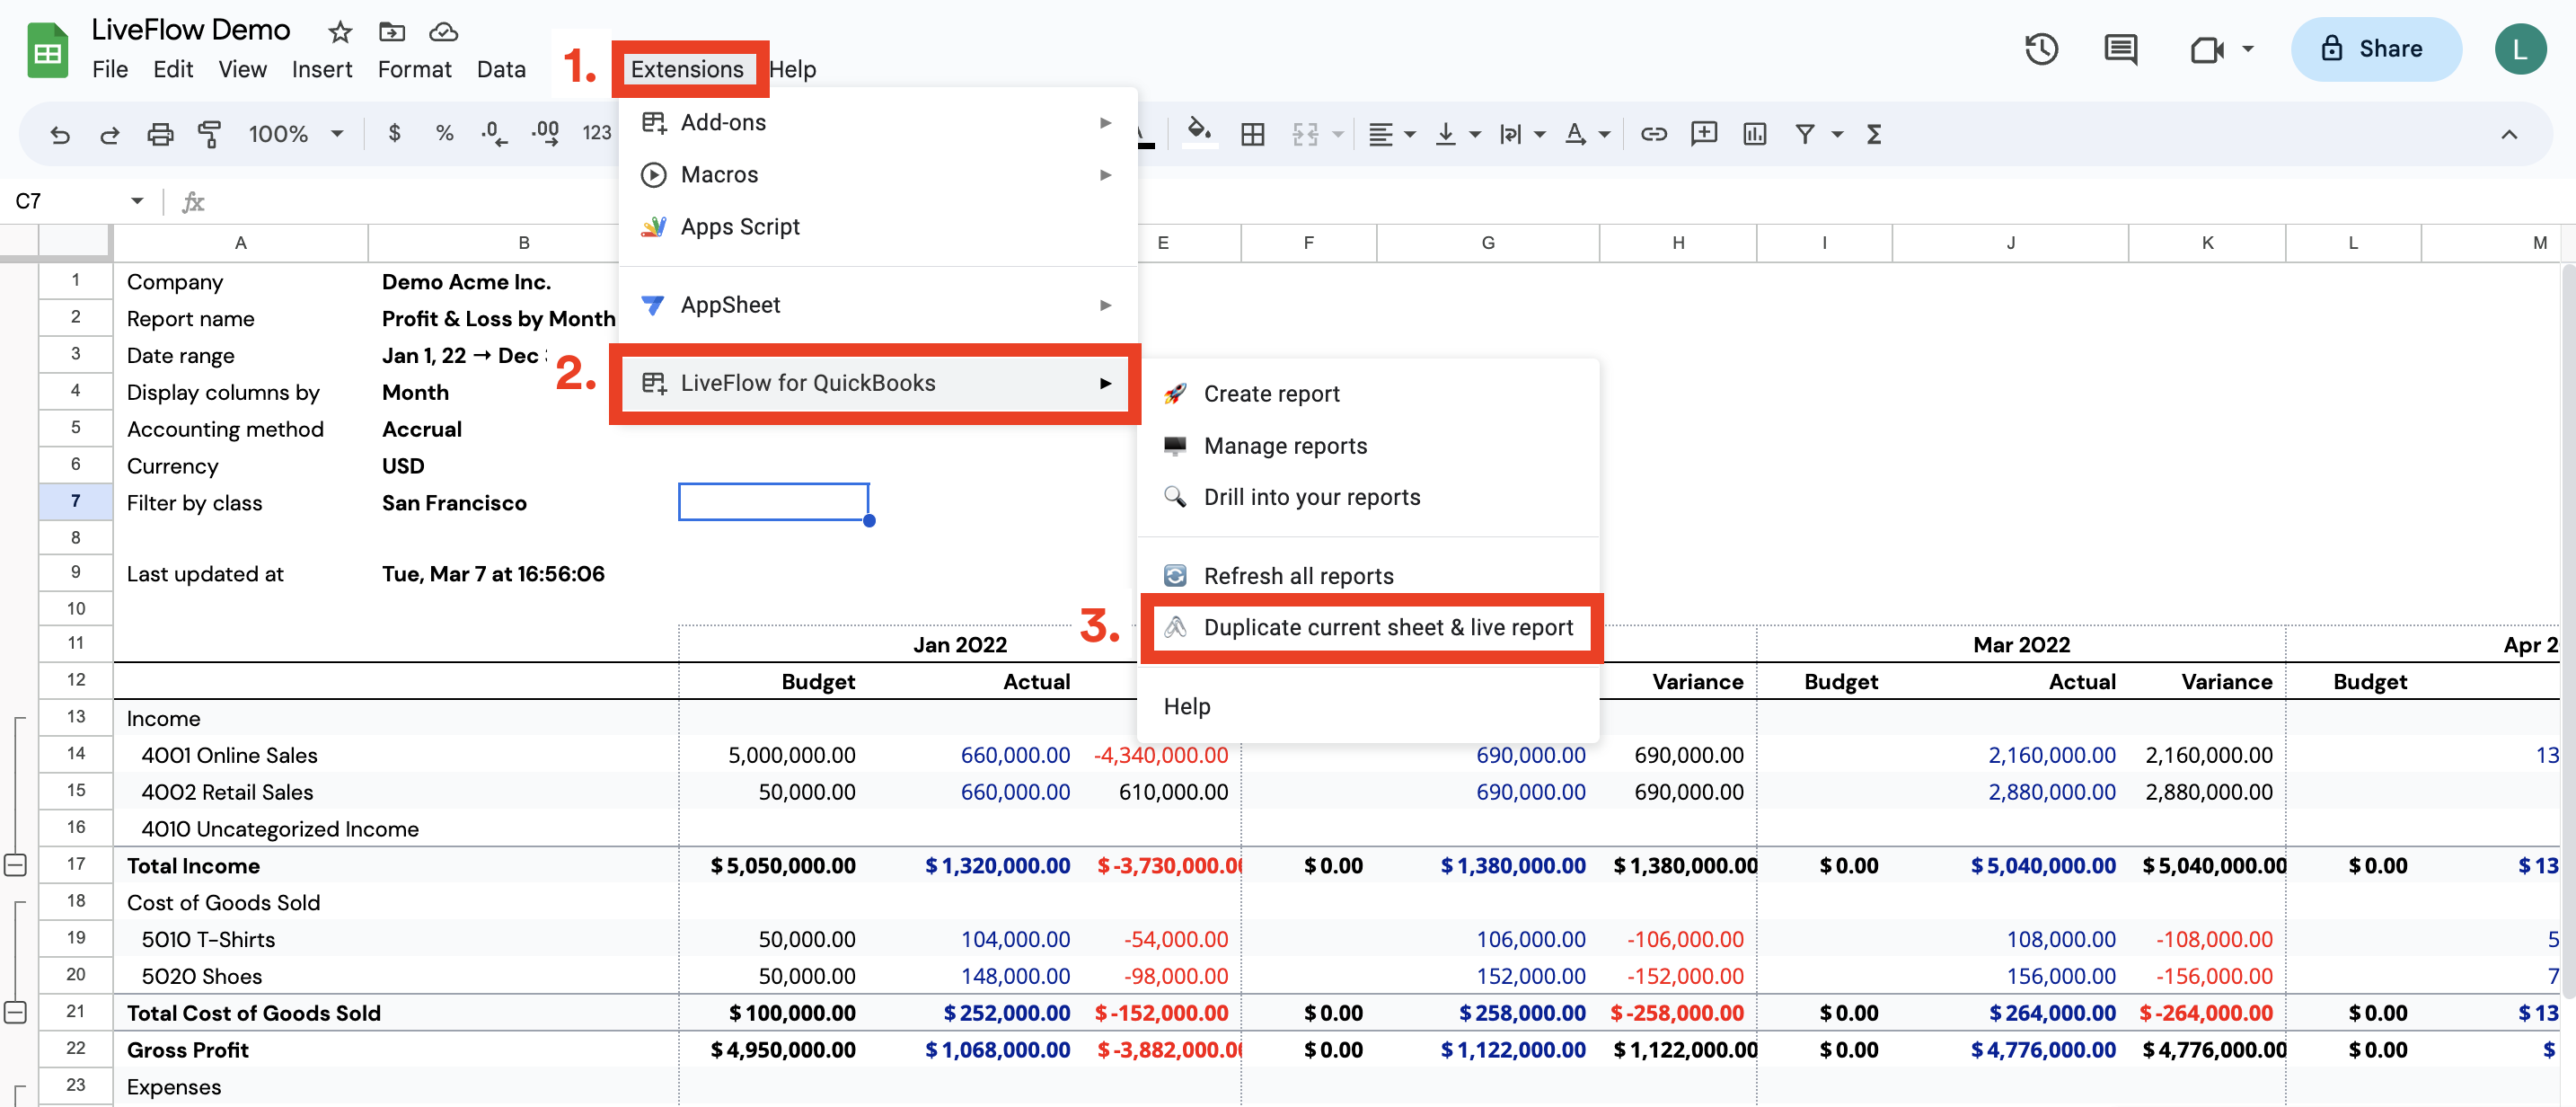This screenshot has height=1107, width=2576.
Task: Start a video call with camera icon
Action: 2206,49
